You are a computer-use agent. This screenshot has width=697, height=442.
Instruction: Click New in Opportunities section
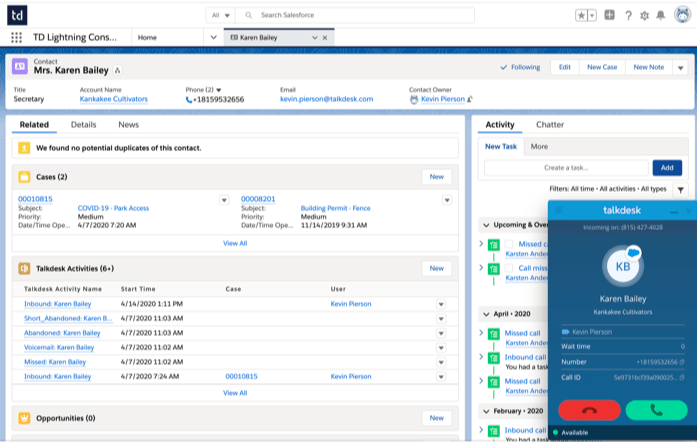(x=437, y=418)
